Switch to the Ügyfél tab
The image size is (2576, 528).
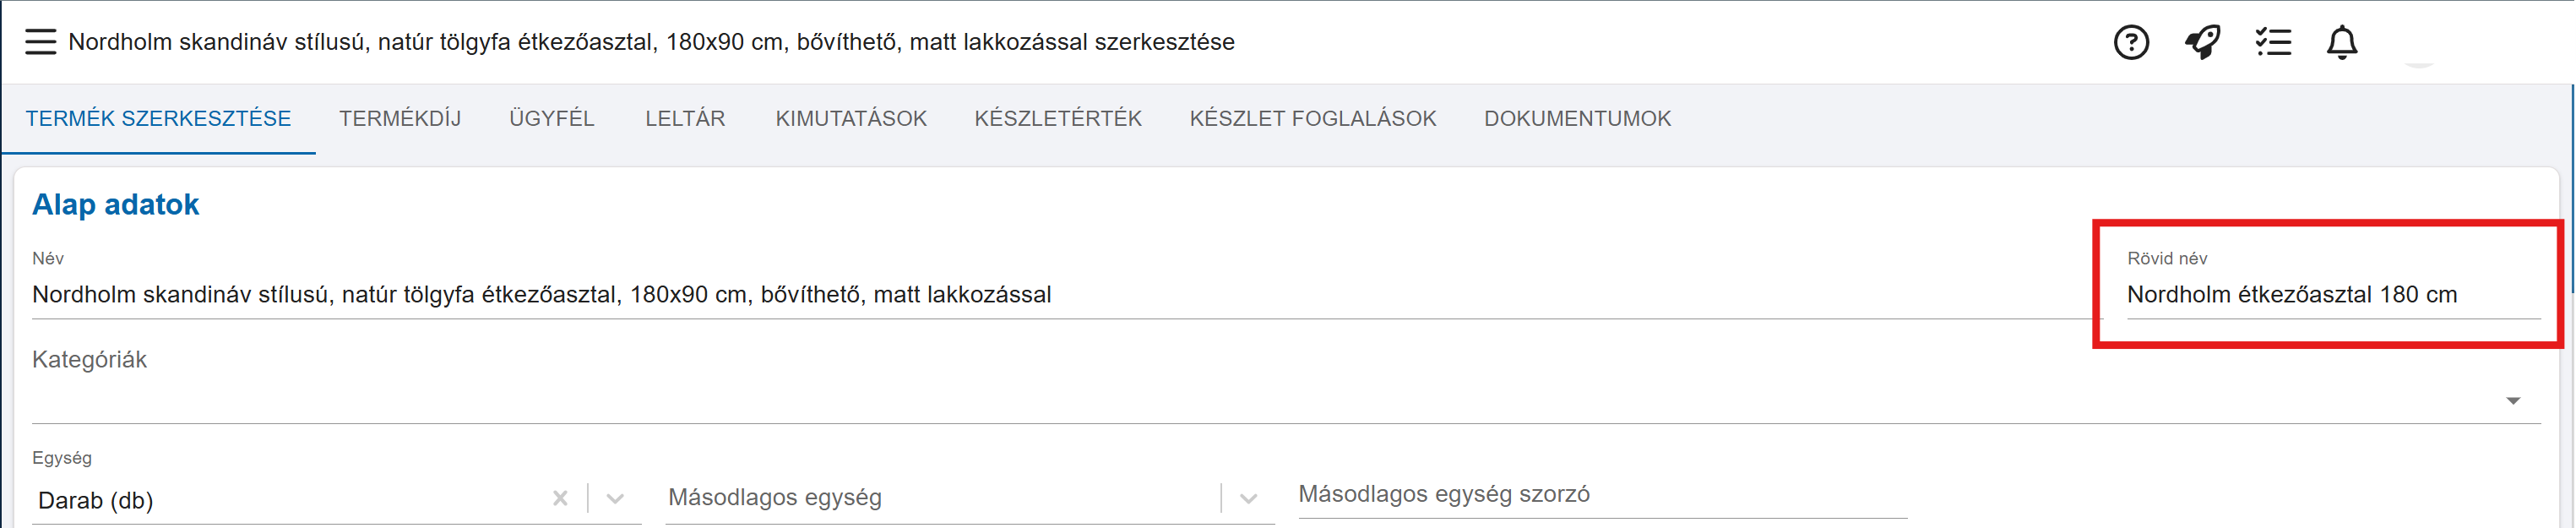[552, 118]
